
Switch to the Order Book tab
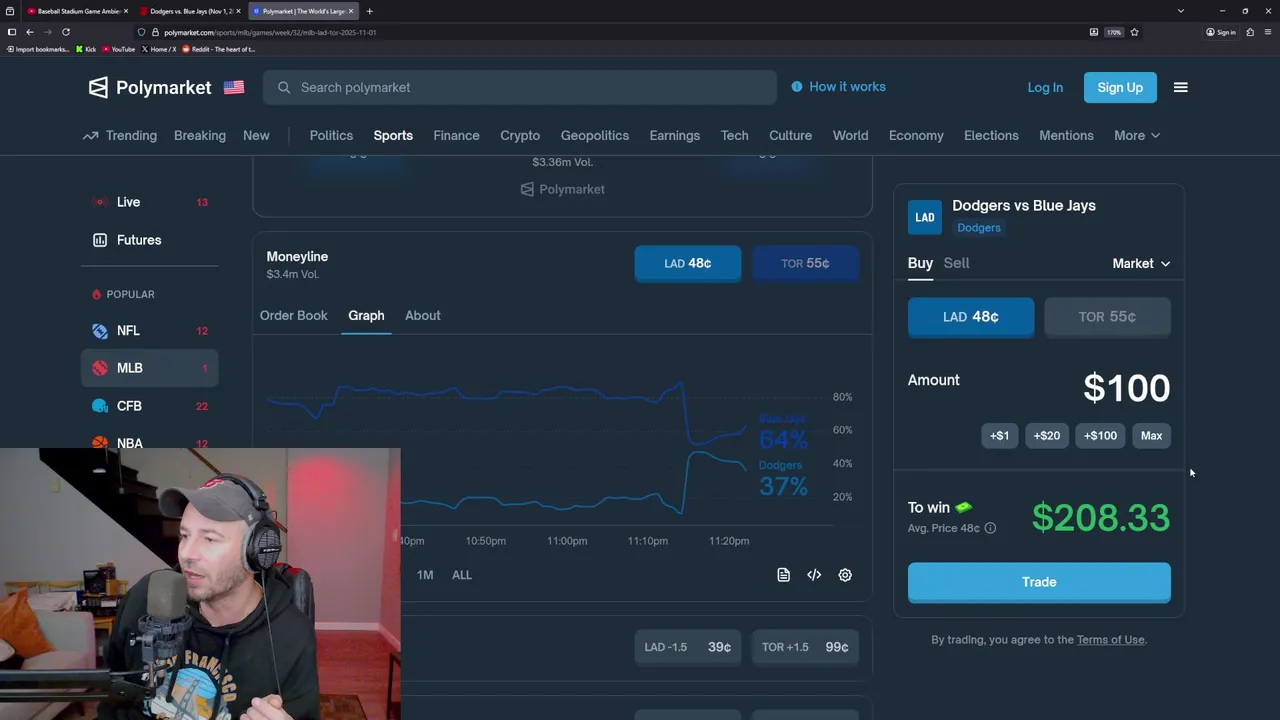coord(294,315)
